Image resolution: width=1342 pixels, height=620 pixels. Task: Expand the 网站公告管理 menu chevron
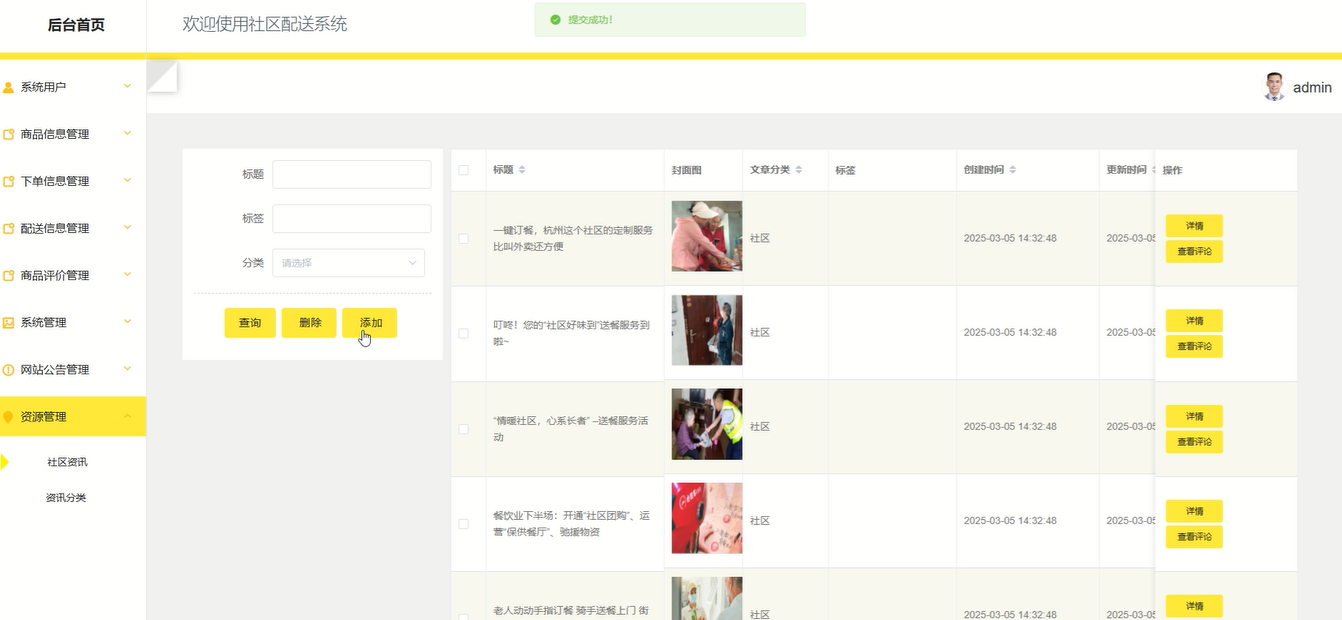[127, 368]
